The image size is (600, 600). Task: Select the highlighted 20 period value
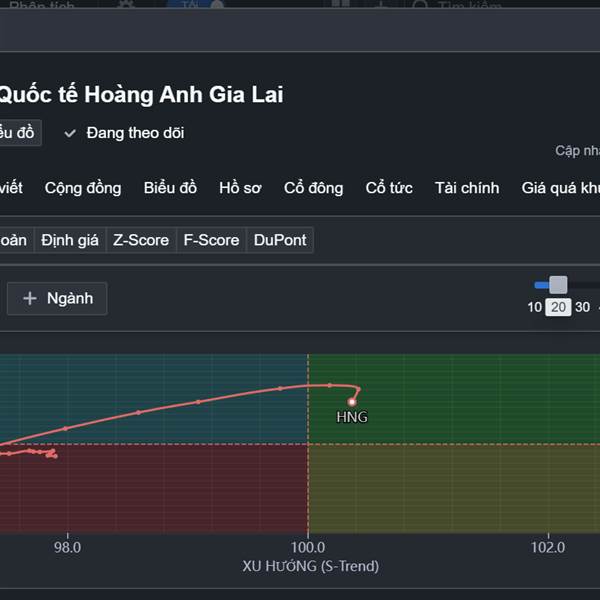pos(558,307)
